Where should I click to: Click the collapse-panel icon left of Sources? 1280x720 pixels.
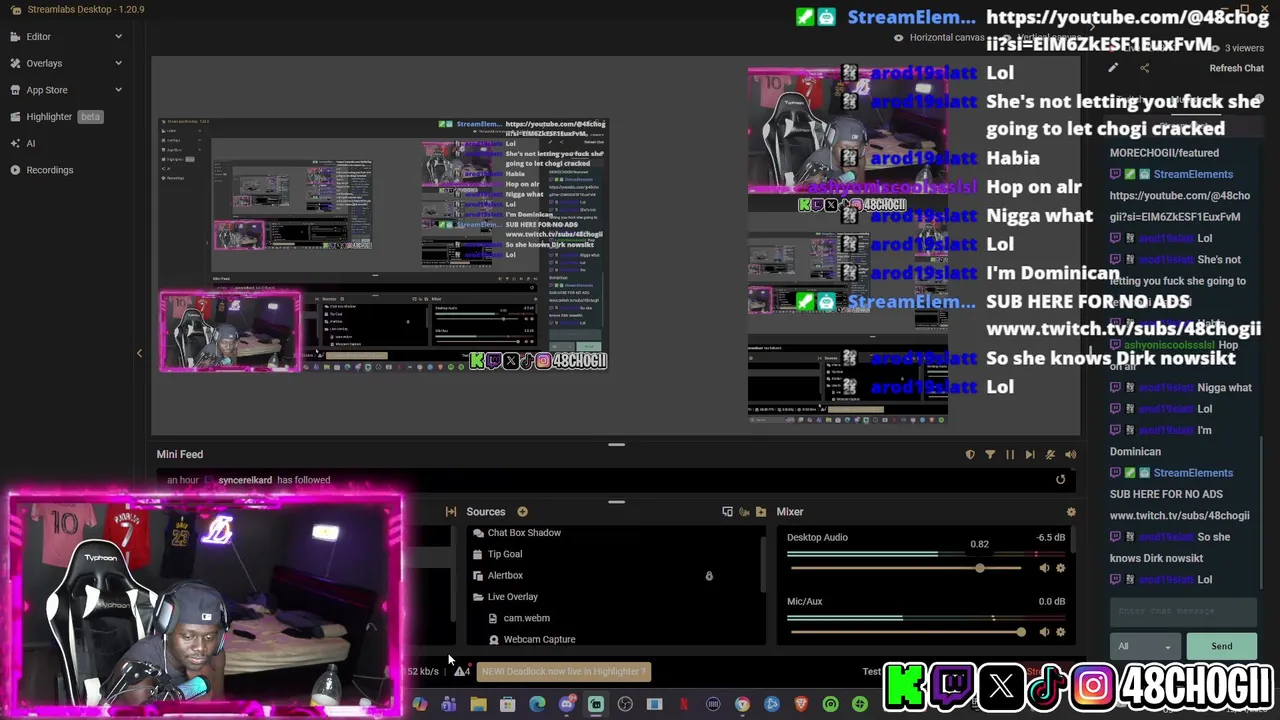point(451,512)
